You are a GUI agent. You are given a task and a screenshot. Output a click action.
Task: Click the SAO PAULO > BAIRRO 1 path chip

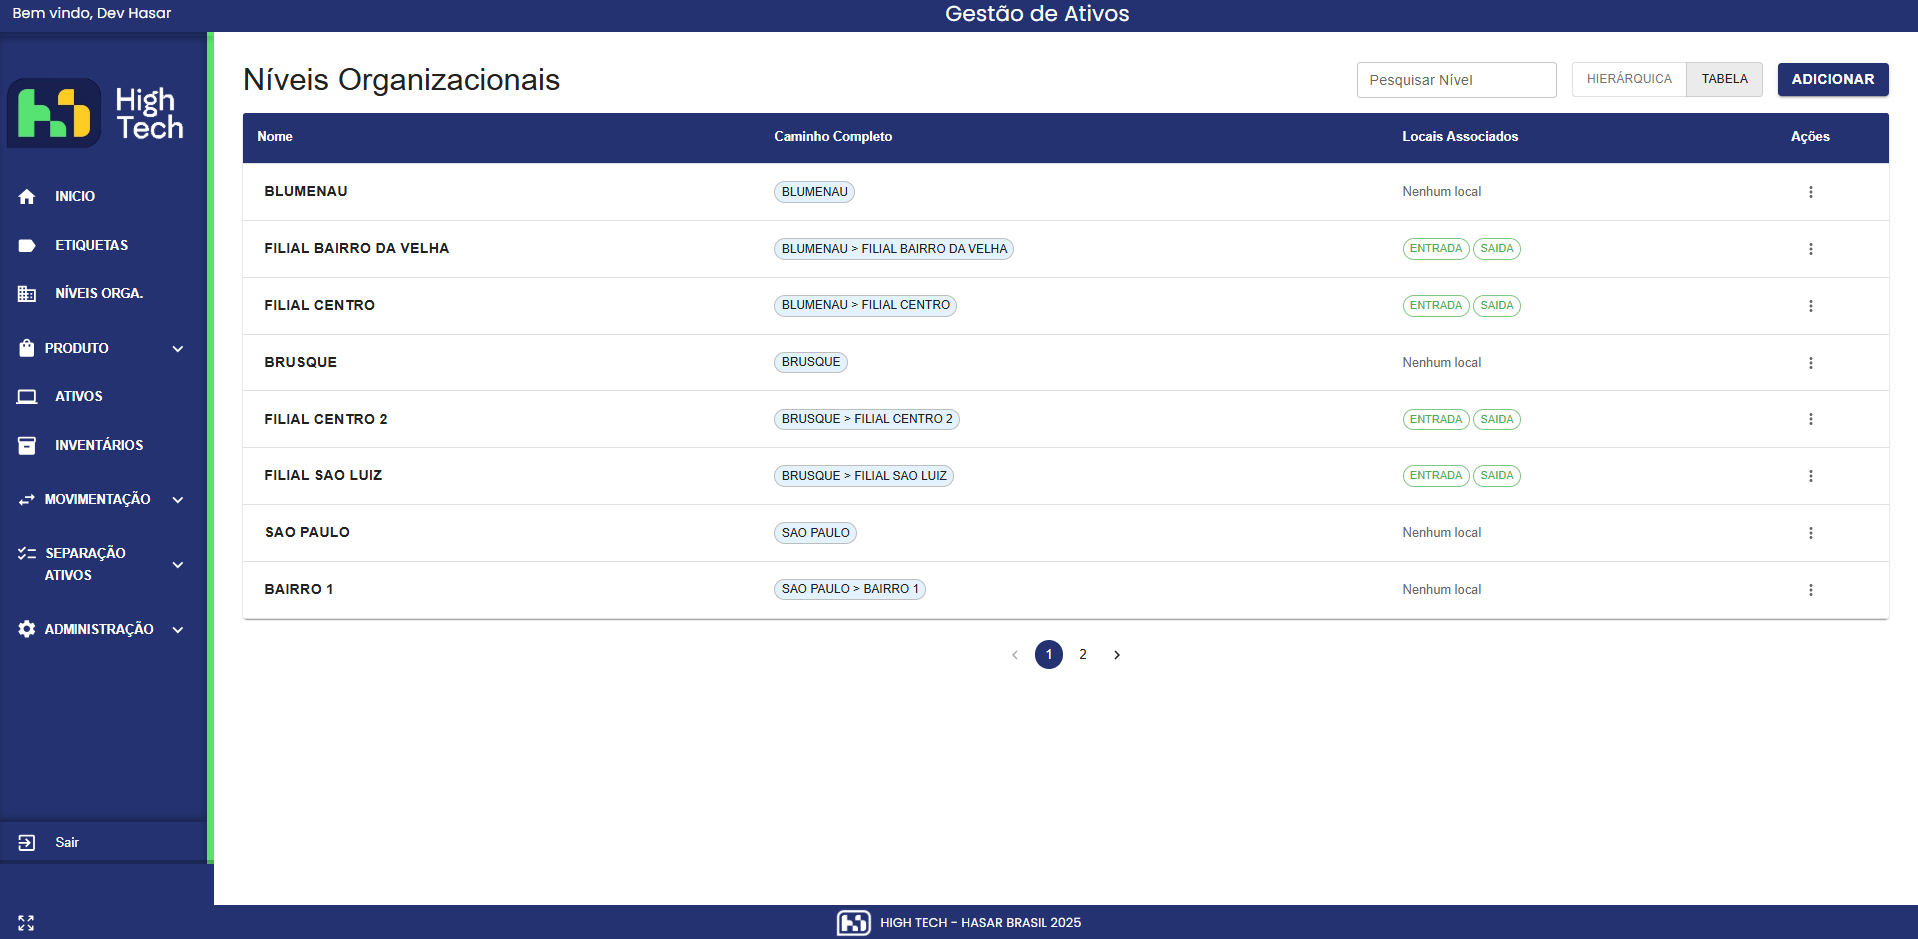coord(850,590)
